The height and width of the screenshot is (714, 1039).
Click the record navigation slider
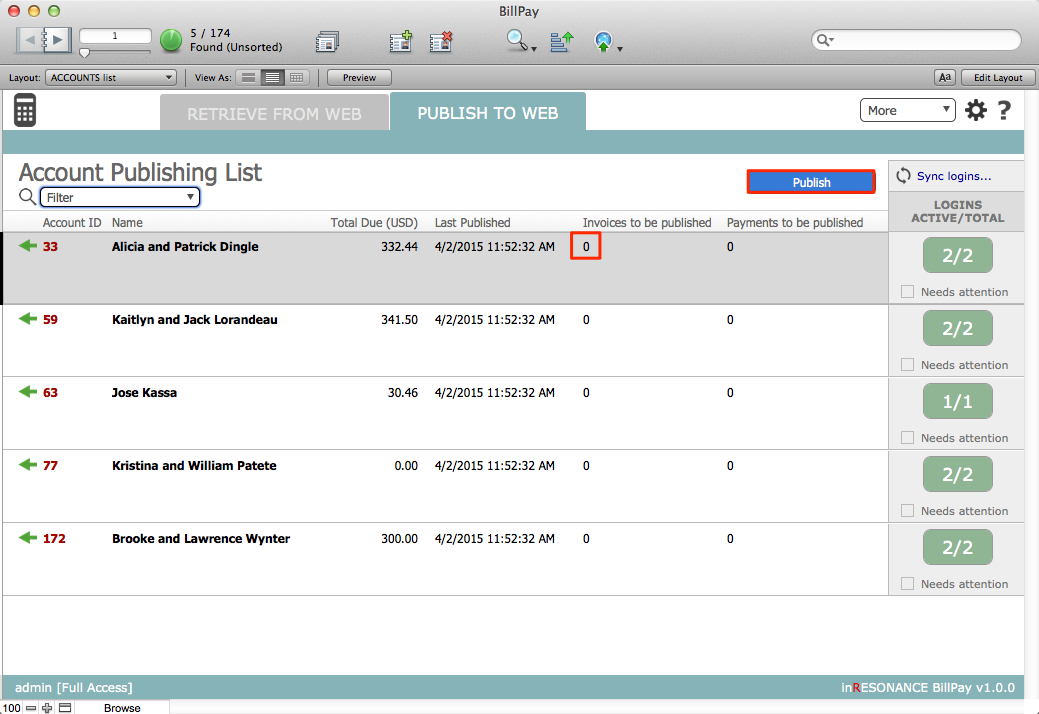114,52
